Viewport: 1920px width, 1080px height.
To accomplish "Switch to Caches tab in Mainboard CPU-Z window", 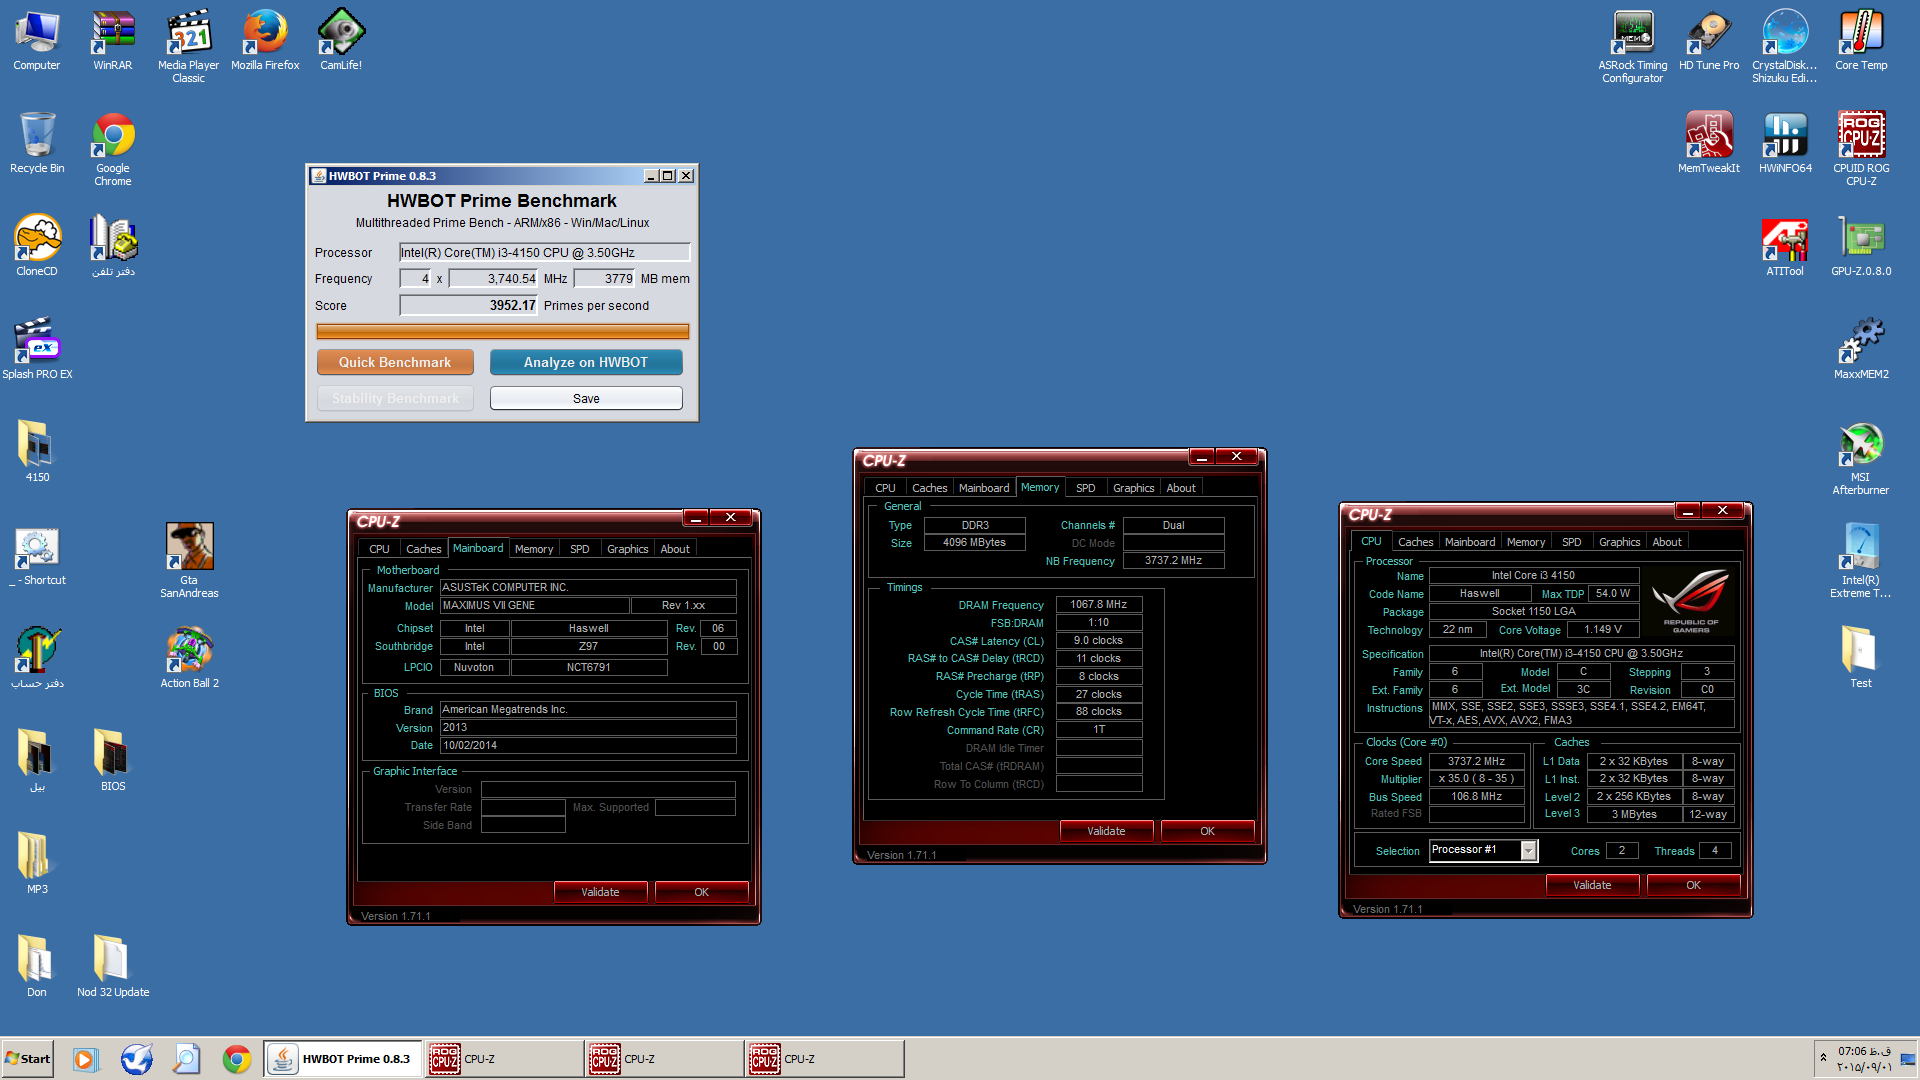I will click(x=423, y=549).
